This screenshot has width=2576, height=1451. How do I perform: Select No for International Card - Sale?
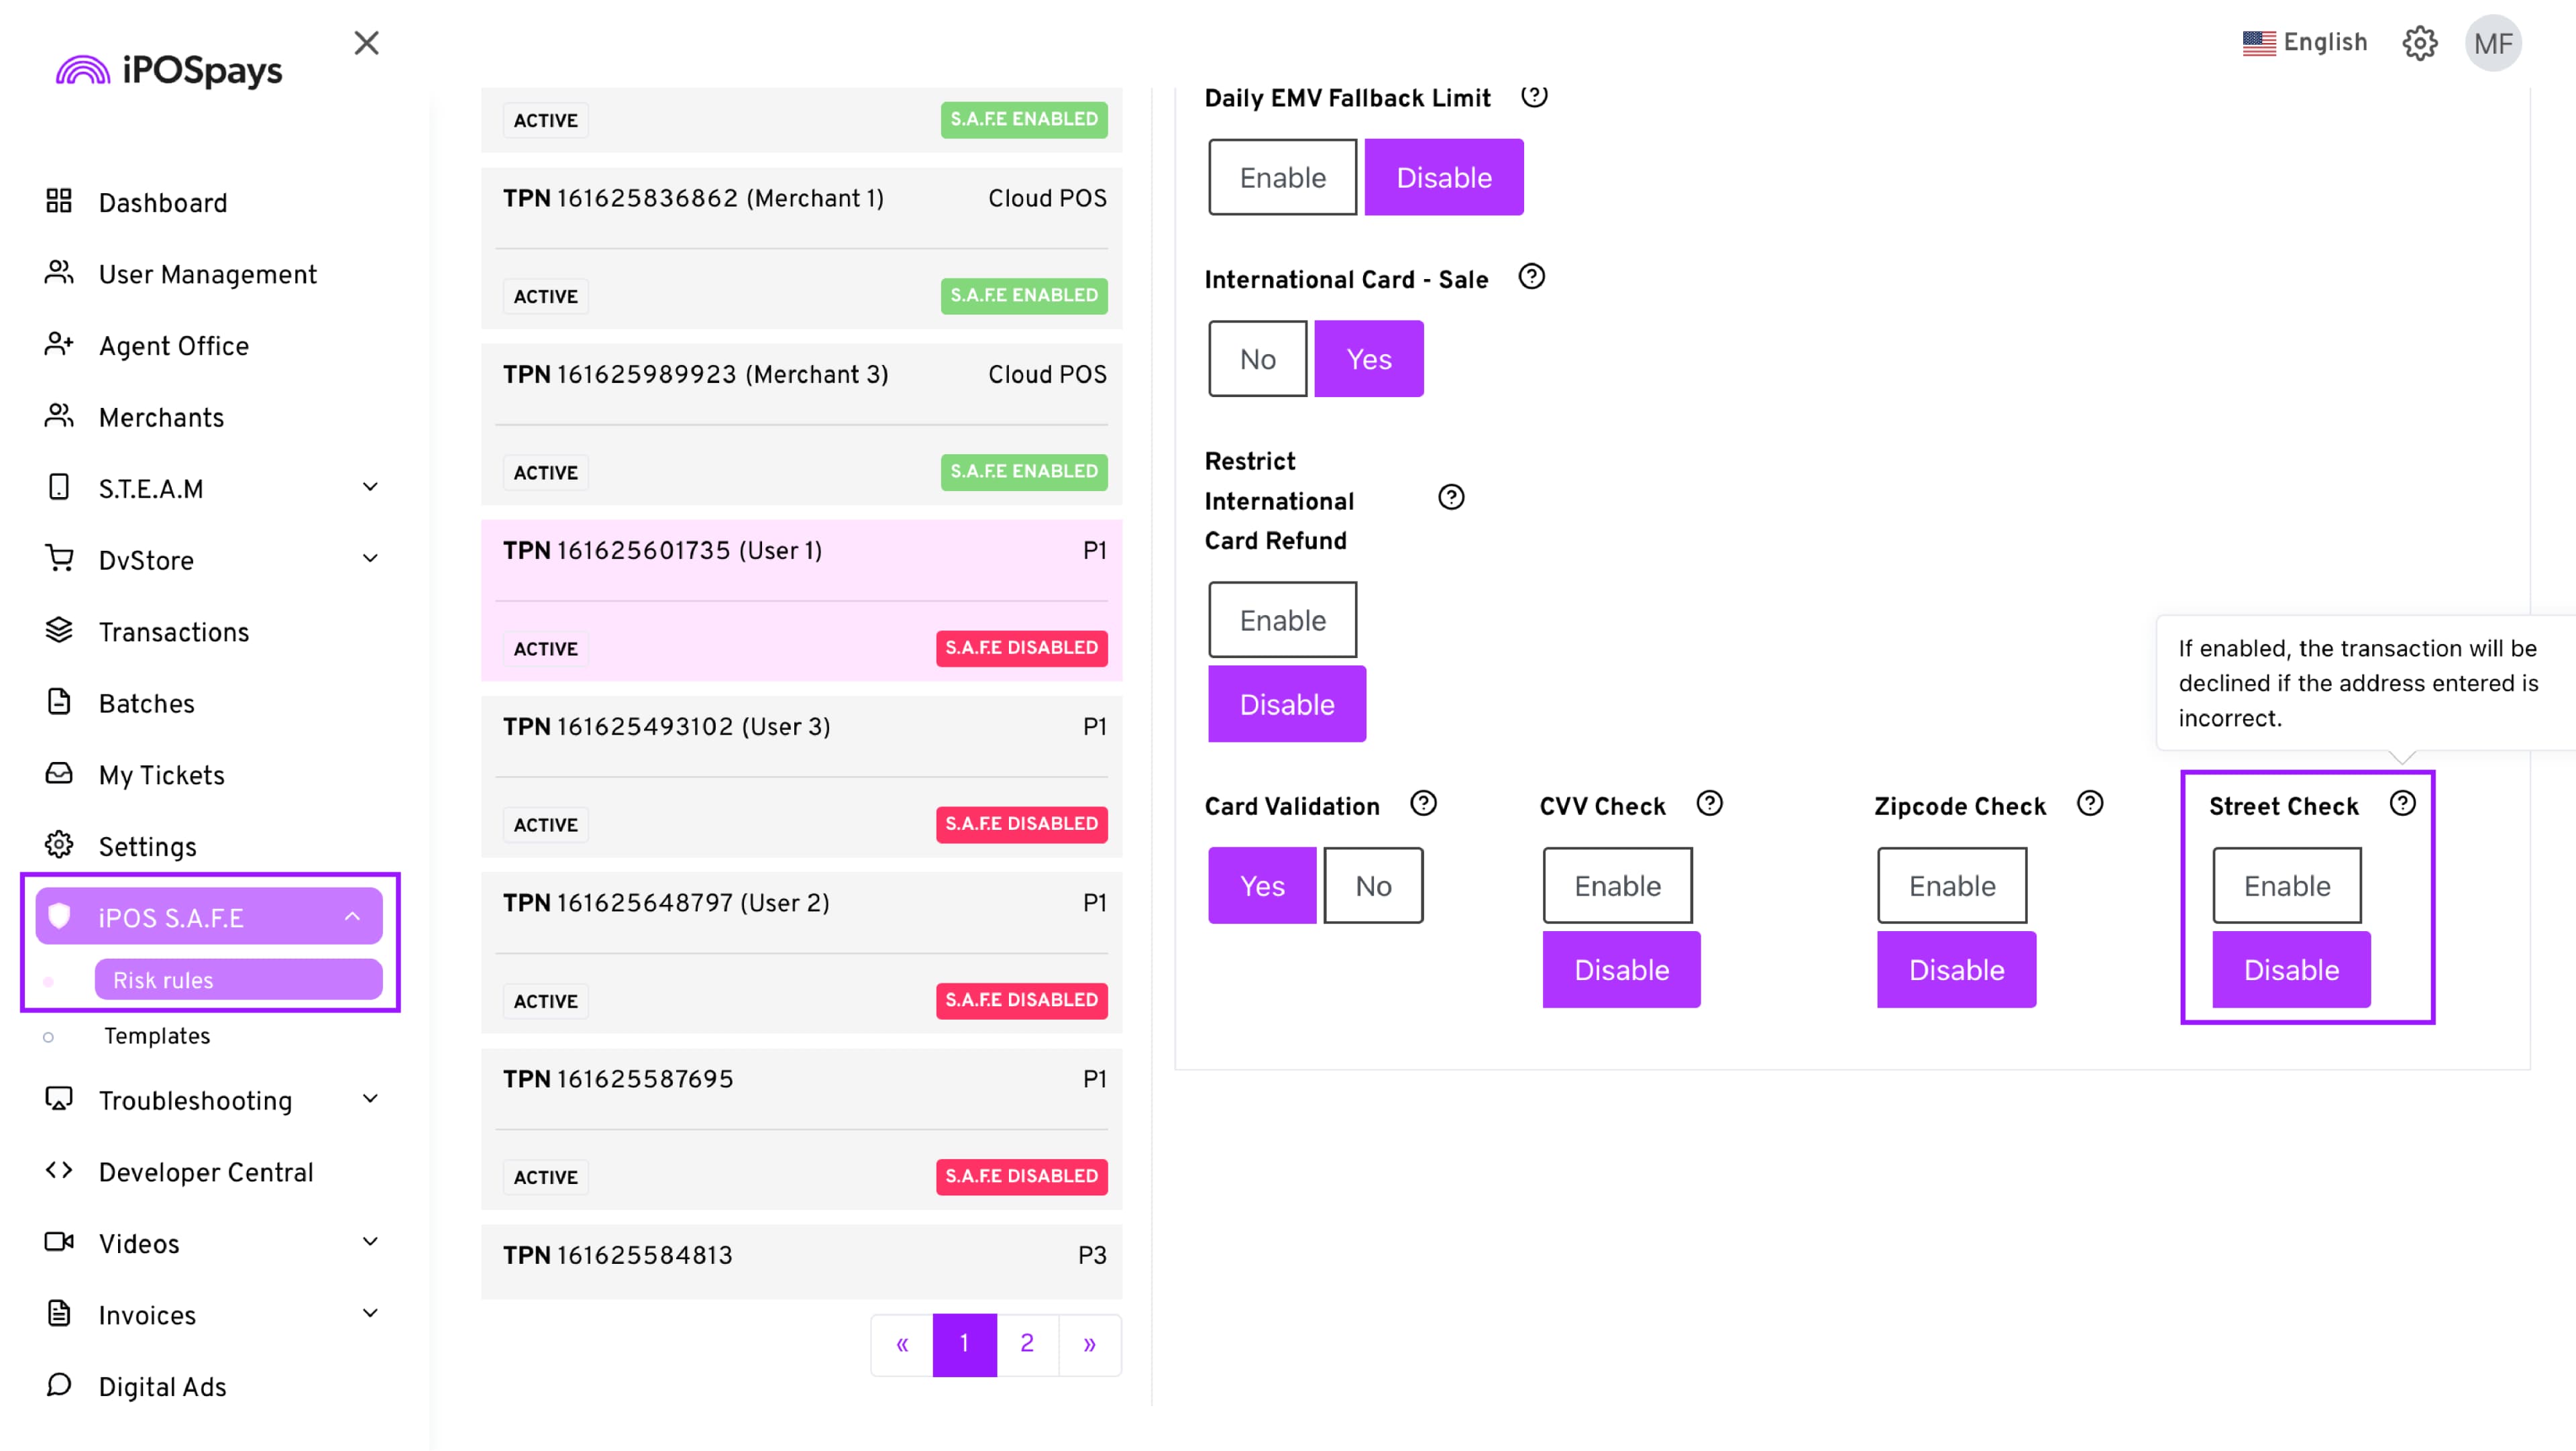(1257, 359)
